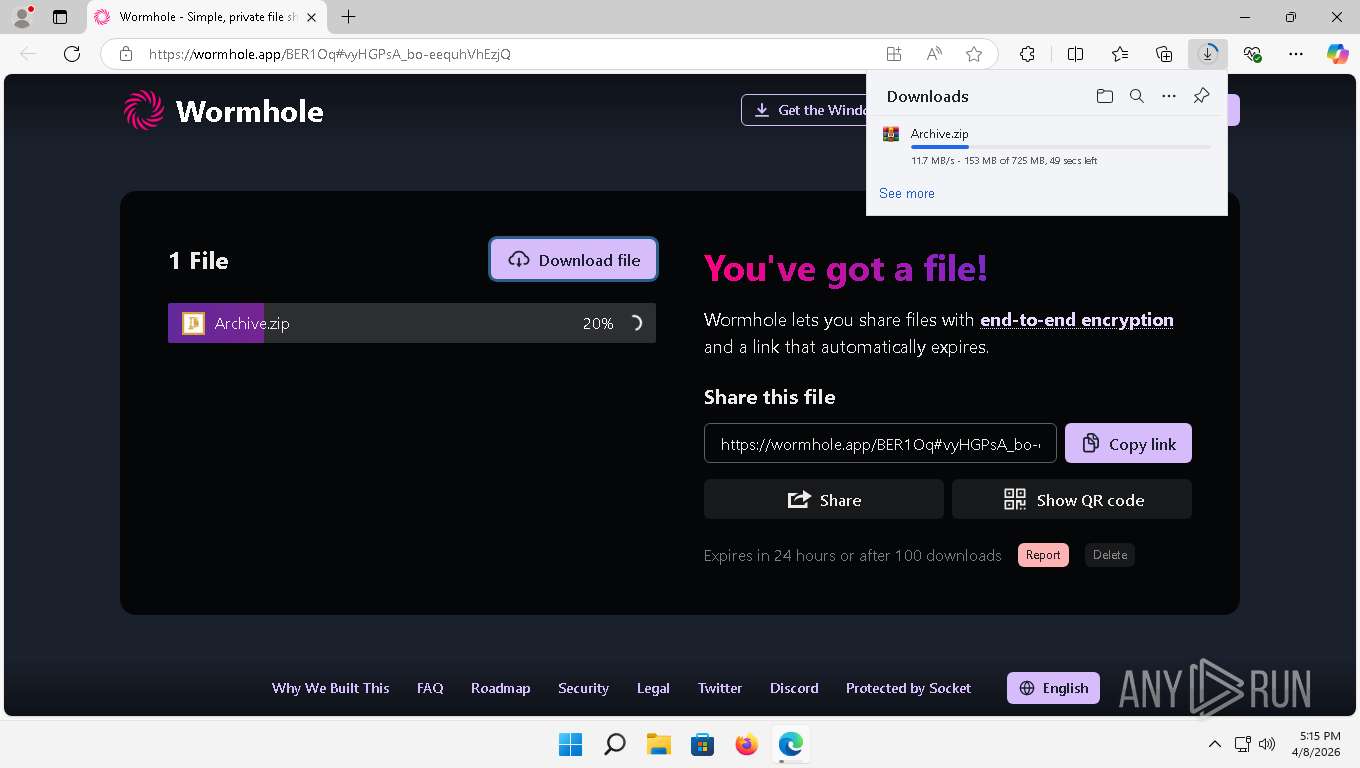
Task: Open the Read aloud feature
Action: click(934, 54)
